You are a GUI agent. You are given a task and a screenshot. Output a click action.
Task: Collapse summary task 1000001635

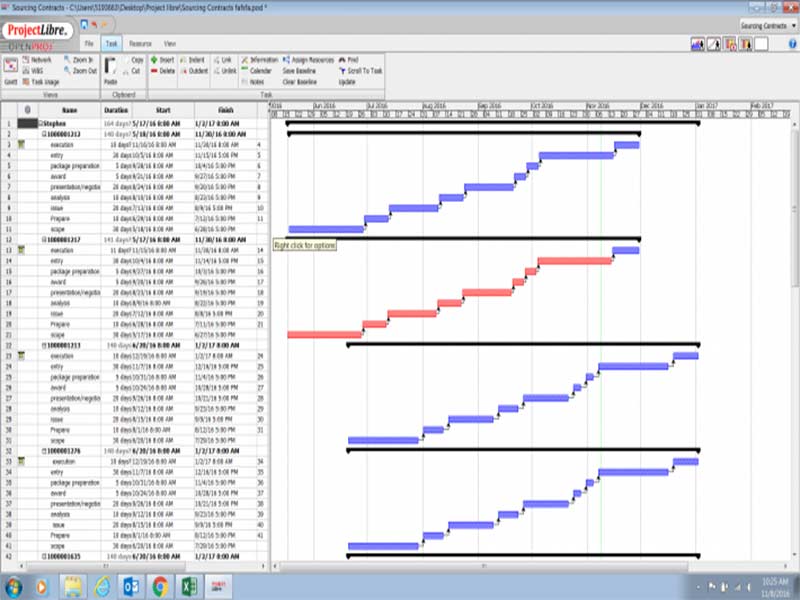(x=44, y=557)
